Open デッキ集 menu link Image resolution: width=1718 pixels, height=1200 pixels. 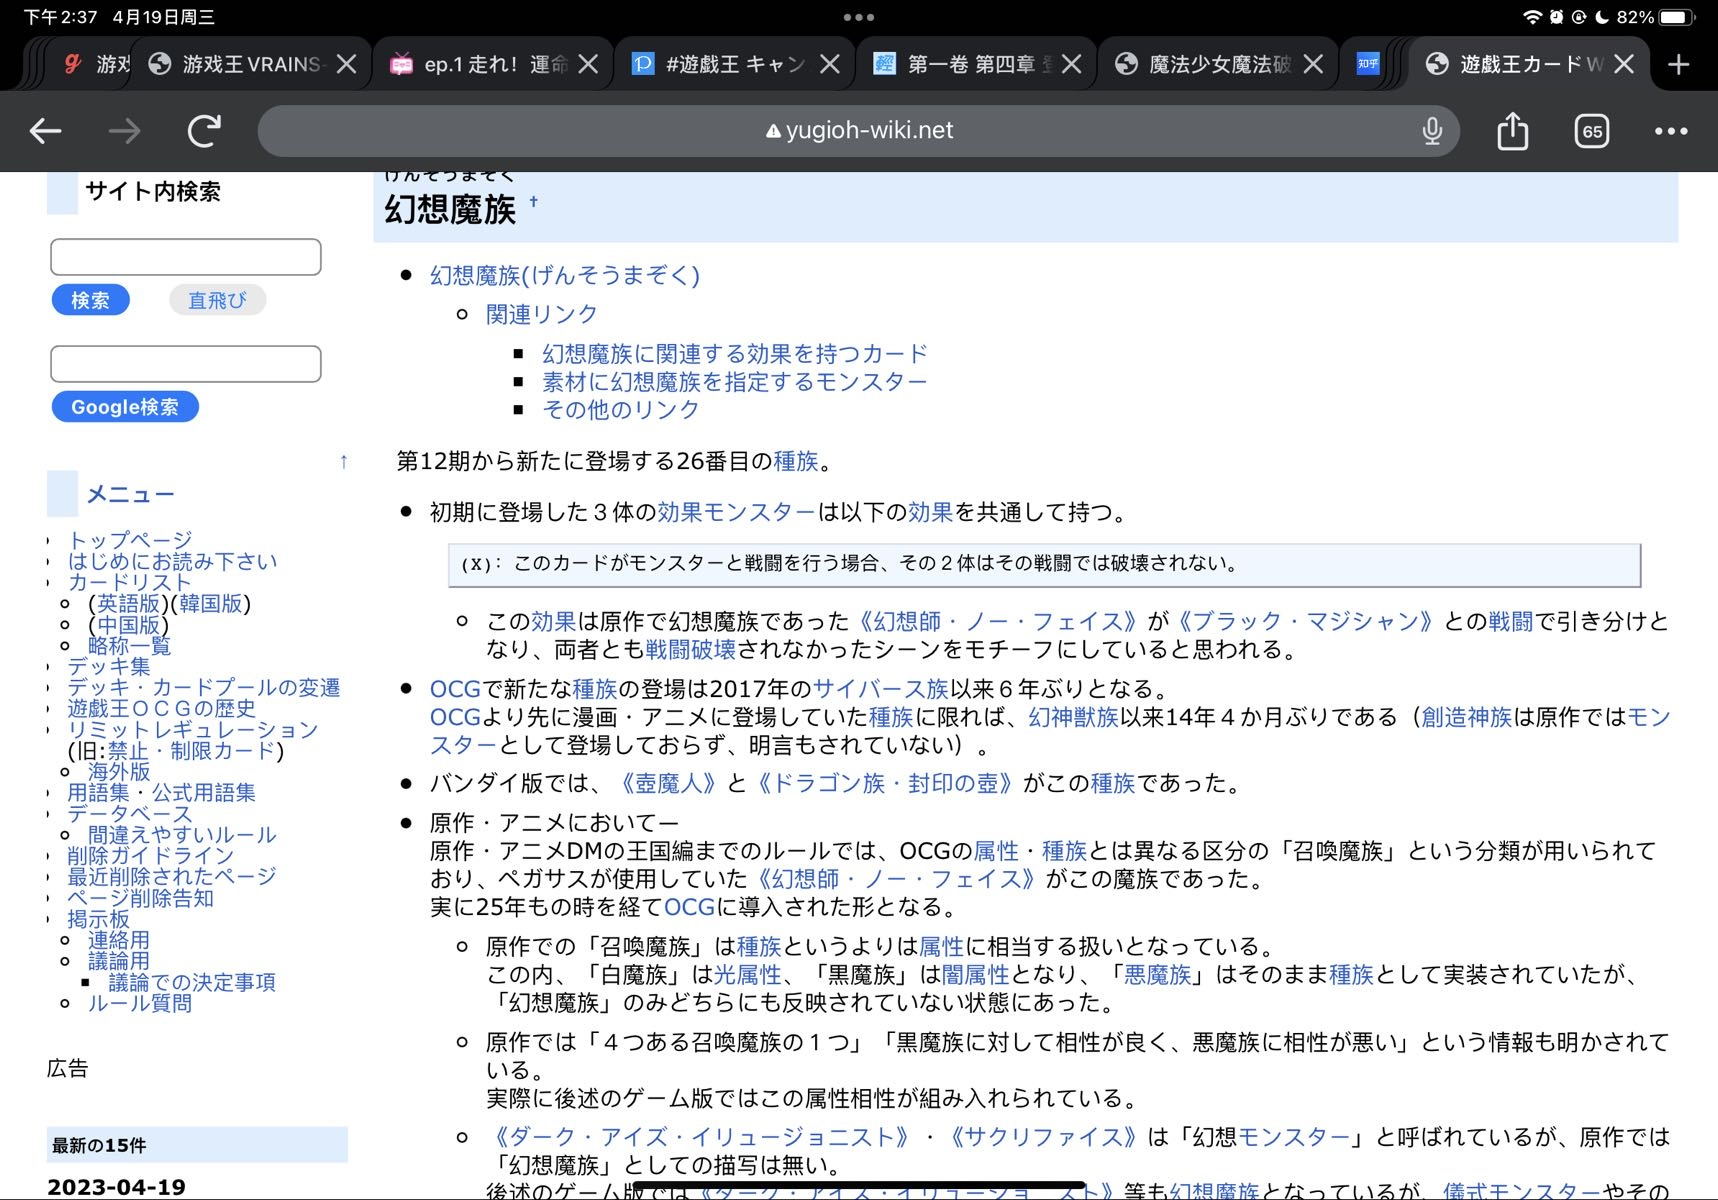pyautogui.click(x=108, y=666)
